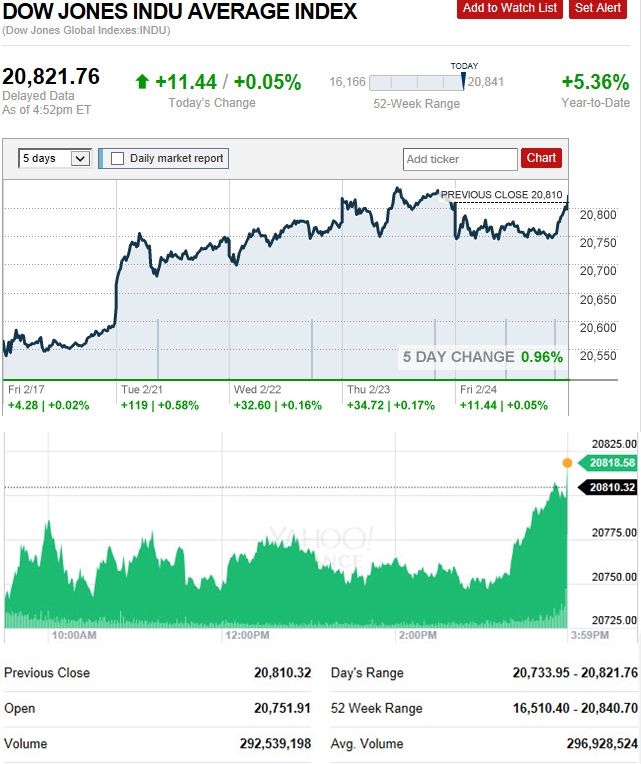
Task: Click the +4.28 | +0.02% daily change
Action: click(49, 405)
